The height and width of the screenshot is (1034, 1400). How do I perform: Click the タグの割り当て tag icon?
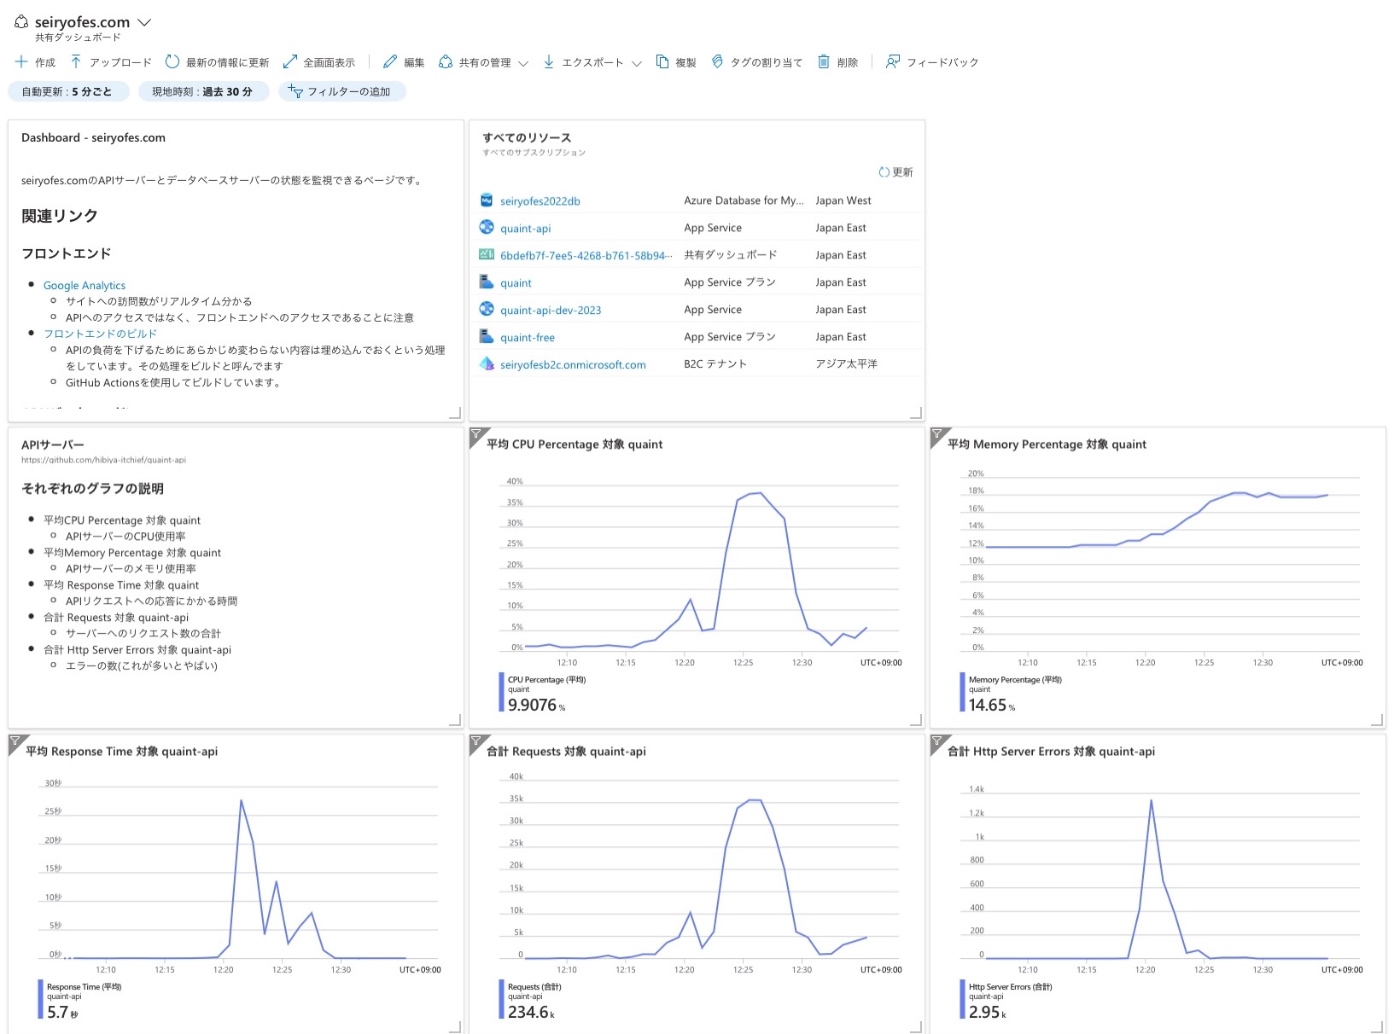click(x=717, y=62)
